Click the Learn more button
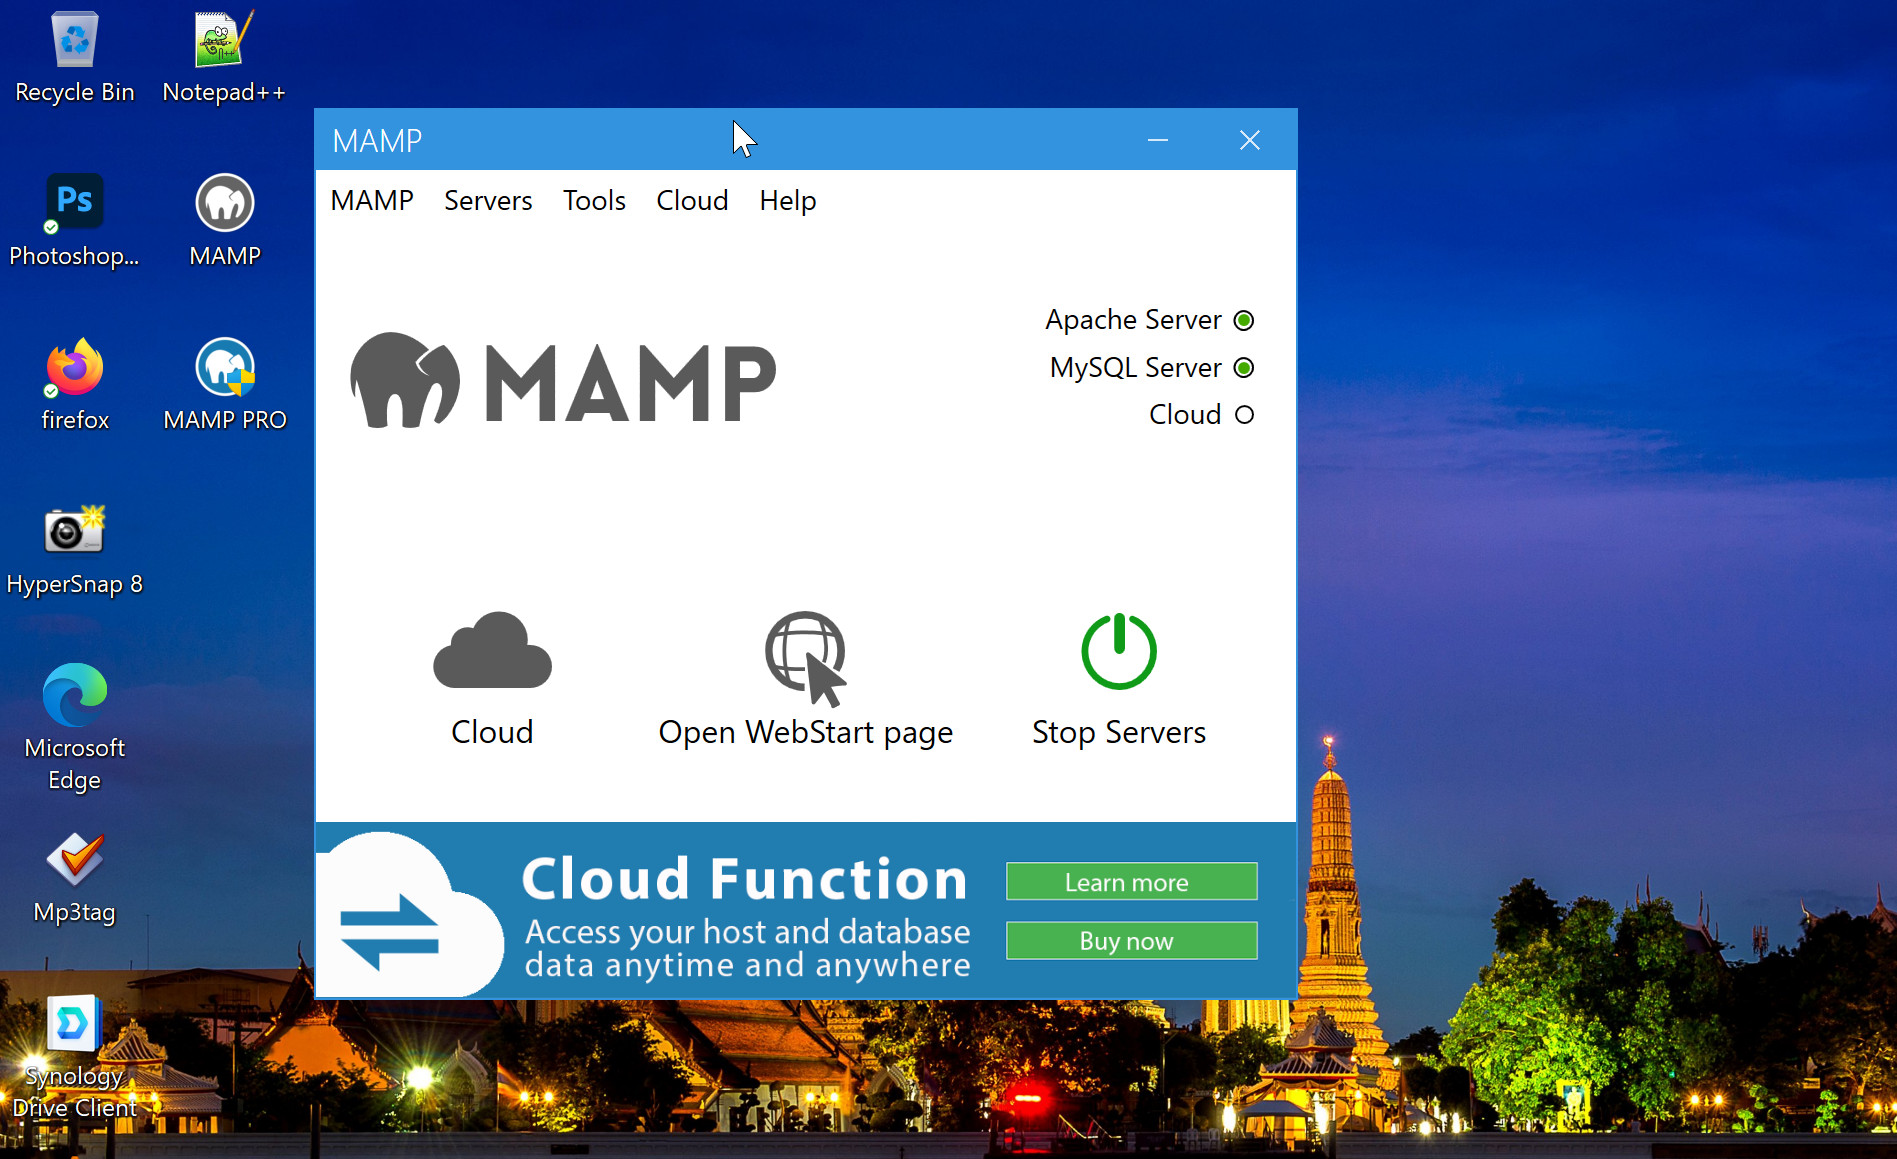 click(1130, 881)
